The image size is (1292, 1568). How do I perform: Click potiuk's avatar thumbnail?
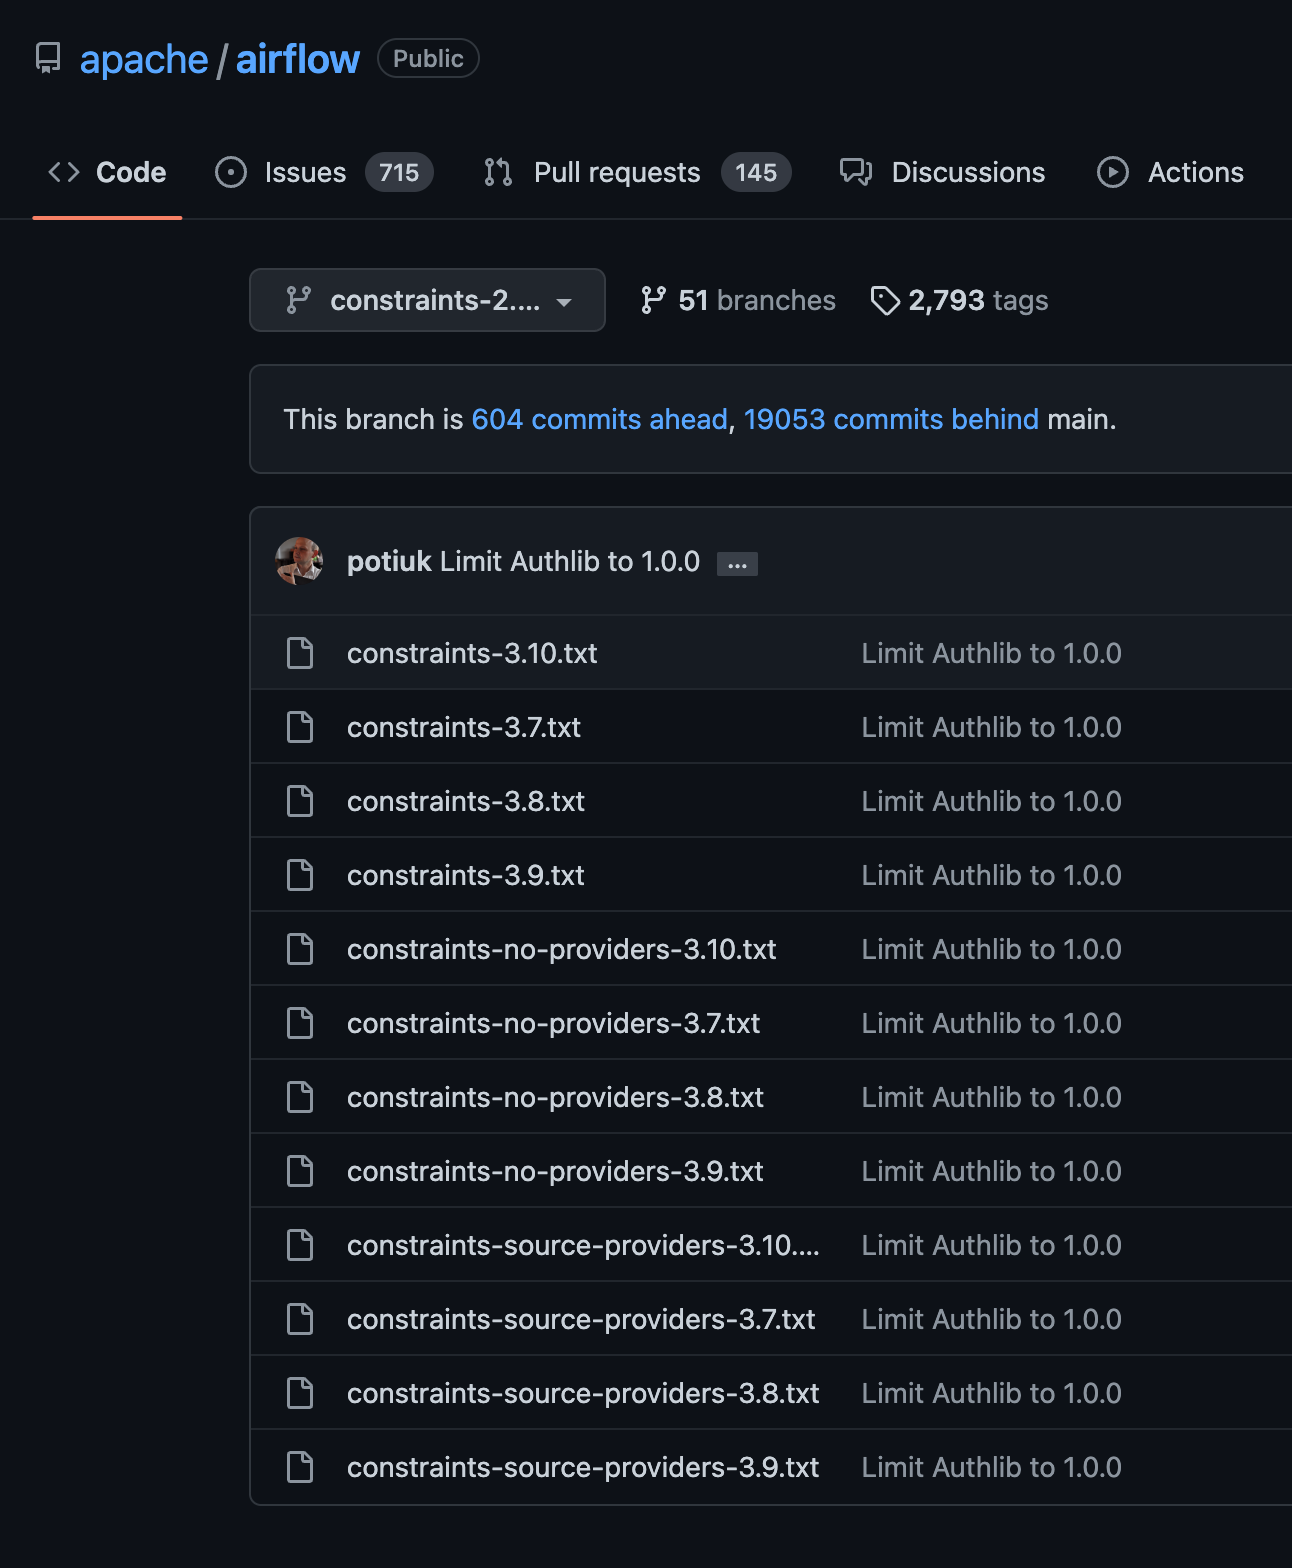coord(299,561)
